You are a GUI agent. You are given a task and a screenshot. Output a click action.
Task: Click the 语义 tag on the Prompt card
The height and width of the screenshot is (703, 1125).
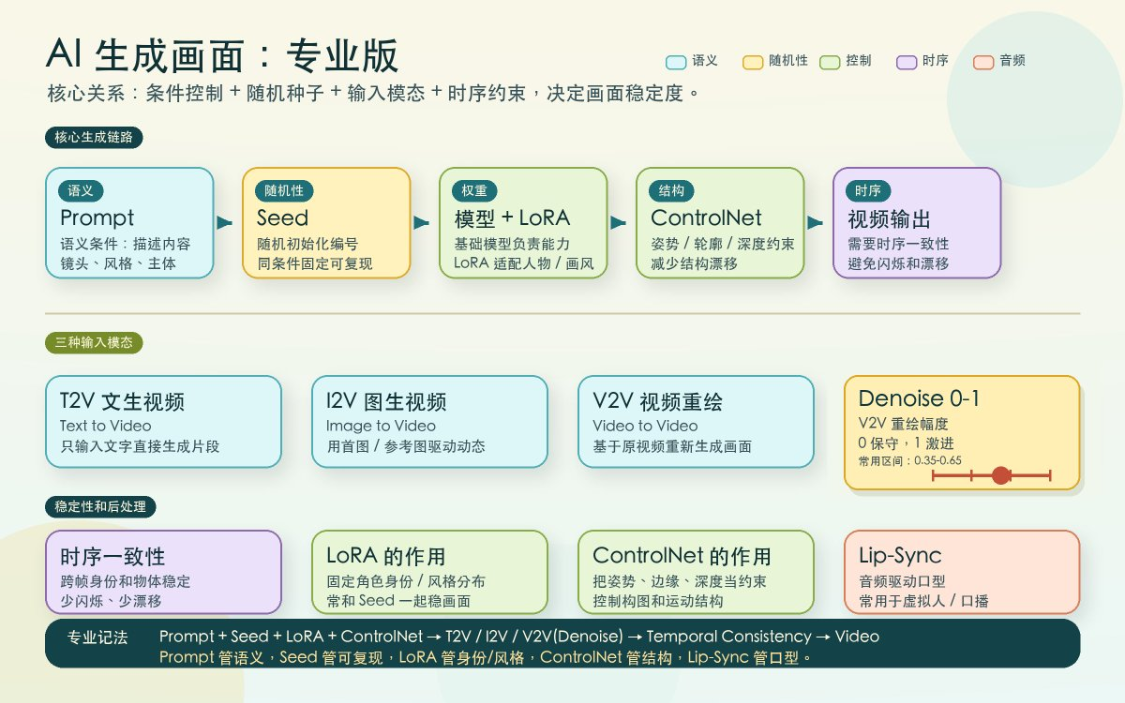[80, 191]
